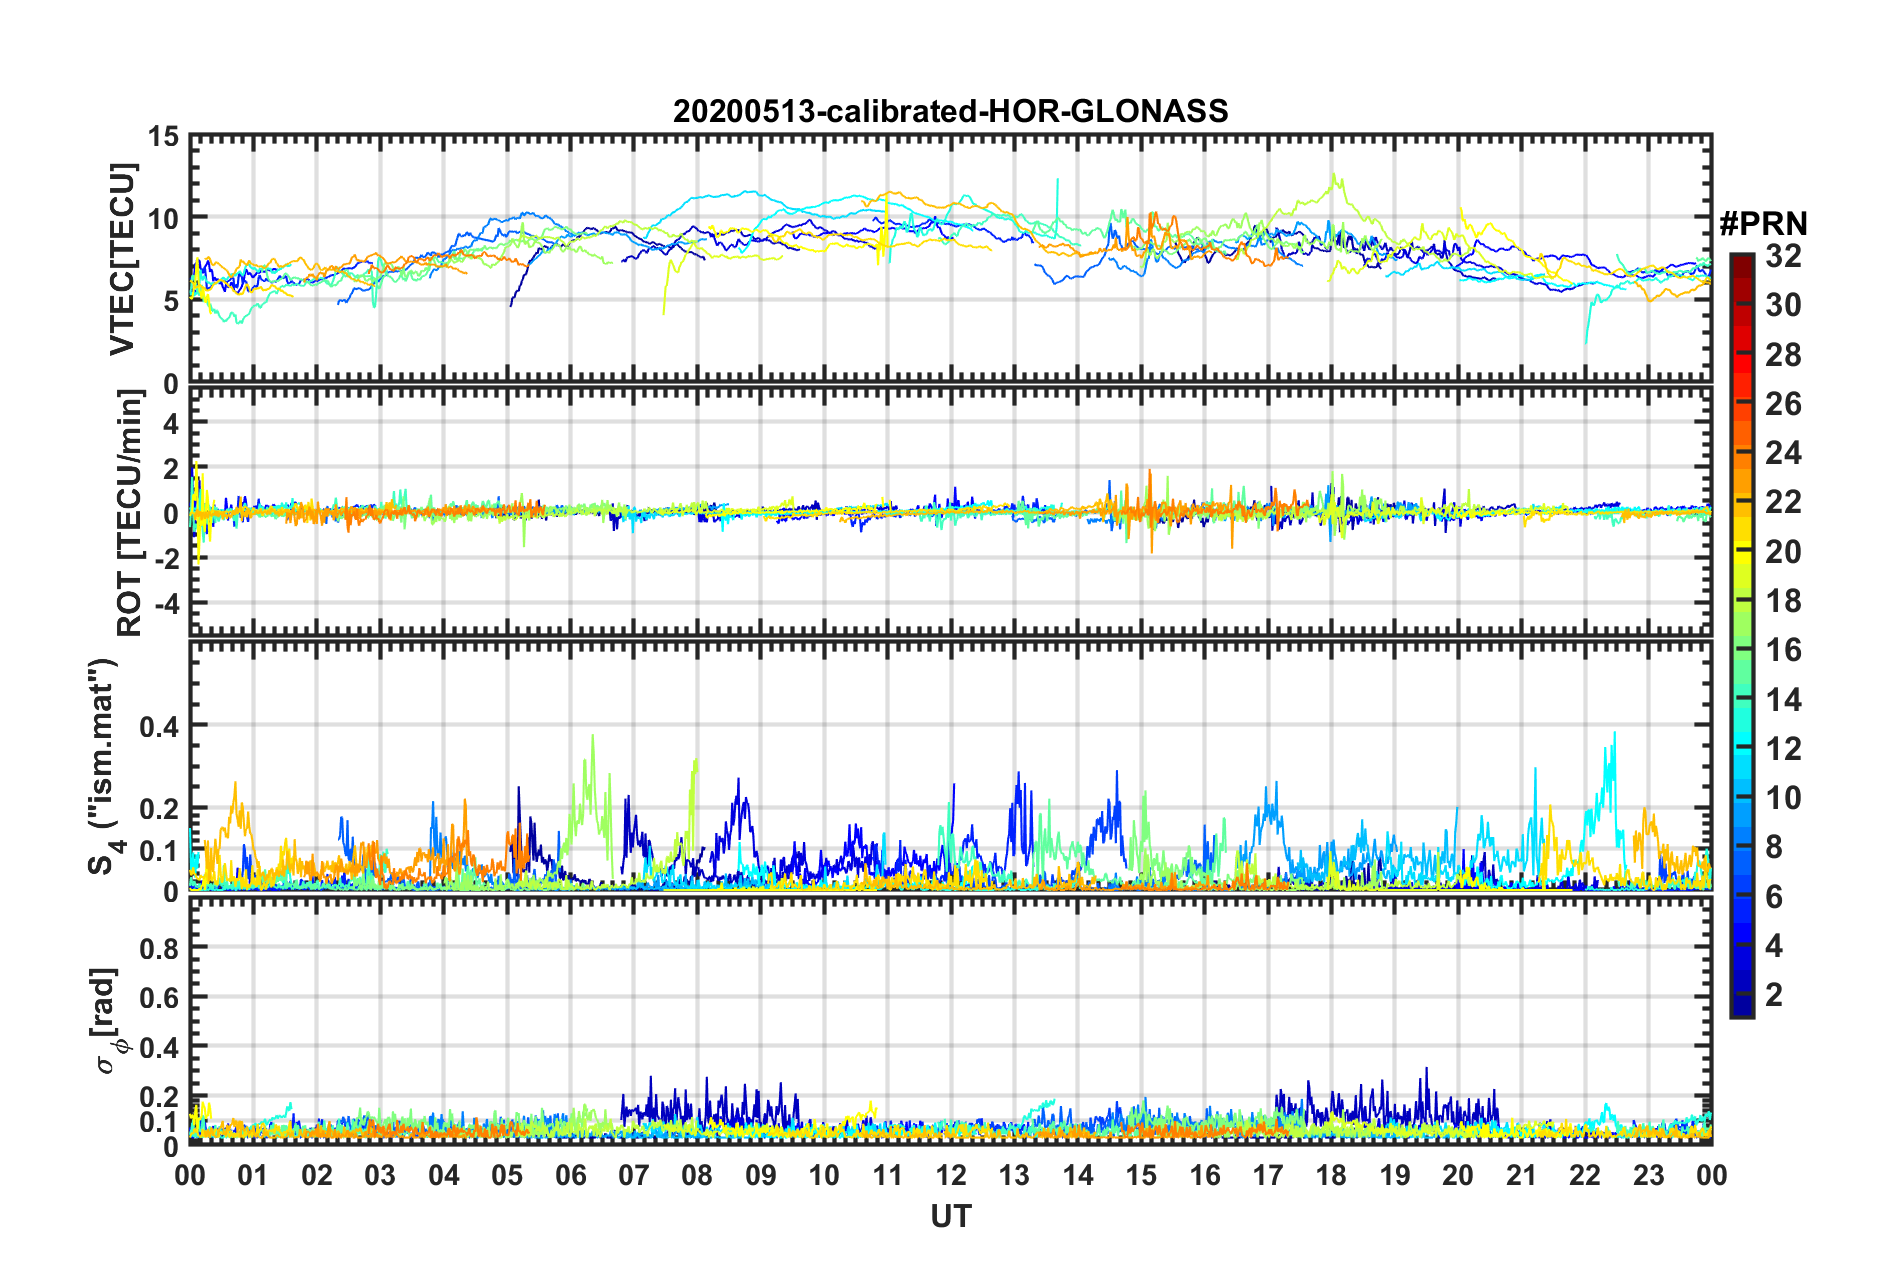Click the #PRN colorbar title

click(x=1763, y=224)
